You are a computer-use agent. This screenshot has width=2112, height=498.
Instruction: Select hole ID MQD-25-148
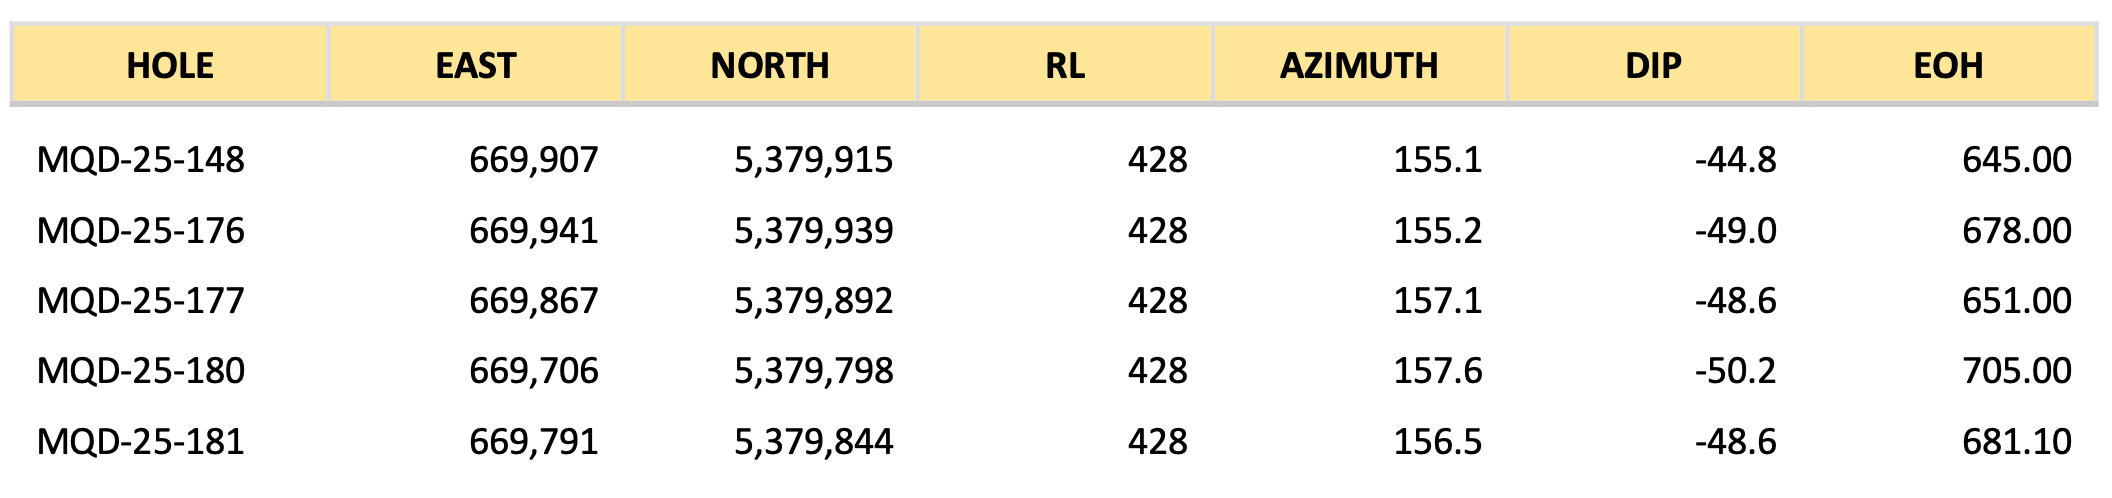point(141,160)
